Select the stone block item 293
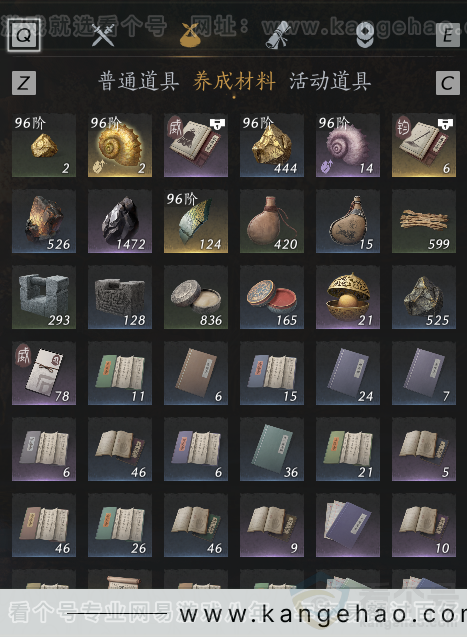This screenshot has height=638, width=467. (44, 297)
